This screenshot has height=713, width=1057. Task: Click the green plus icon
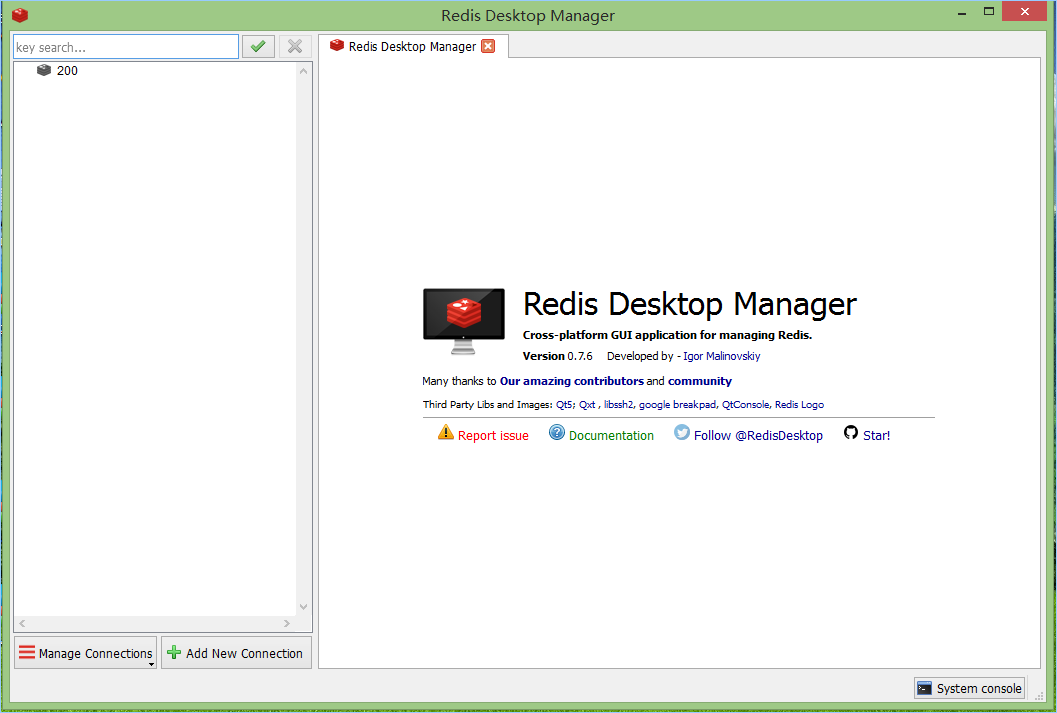[x=174, y=652]
